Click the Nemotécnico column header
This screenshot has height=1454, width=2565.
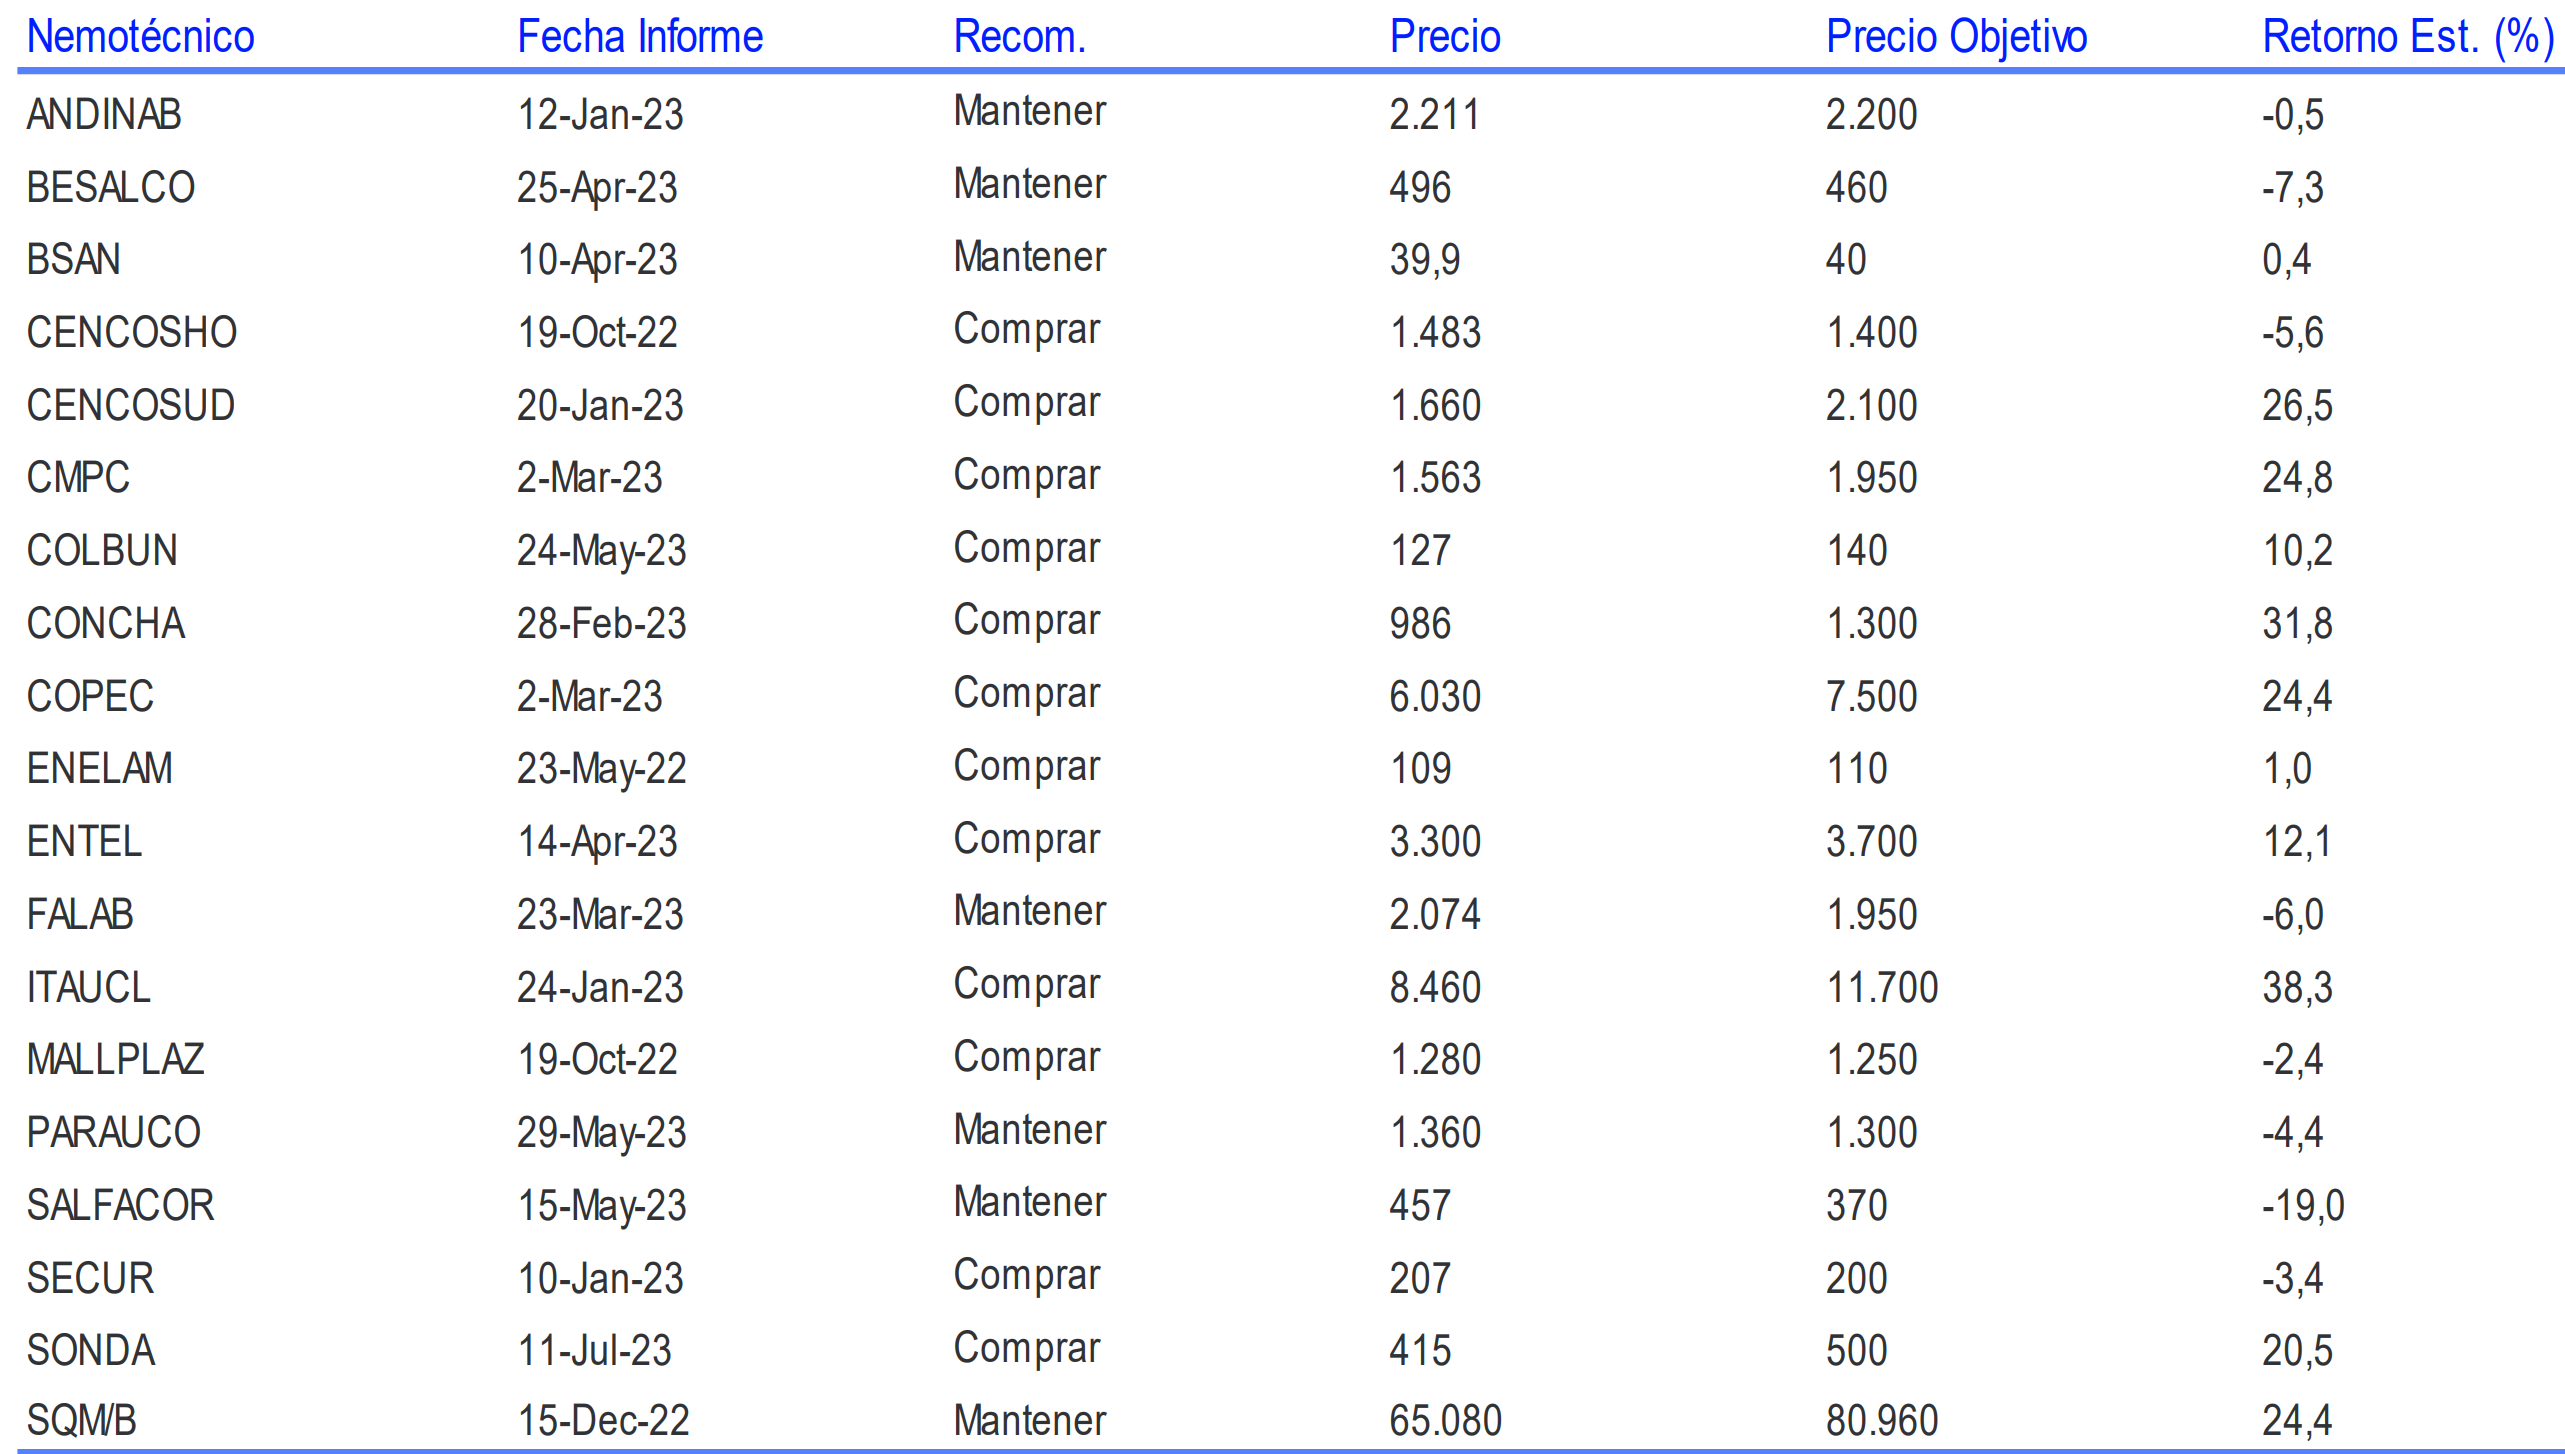(140, 37)
